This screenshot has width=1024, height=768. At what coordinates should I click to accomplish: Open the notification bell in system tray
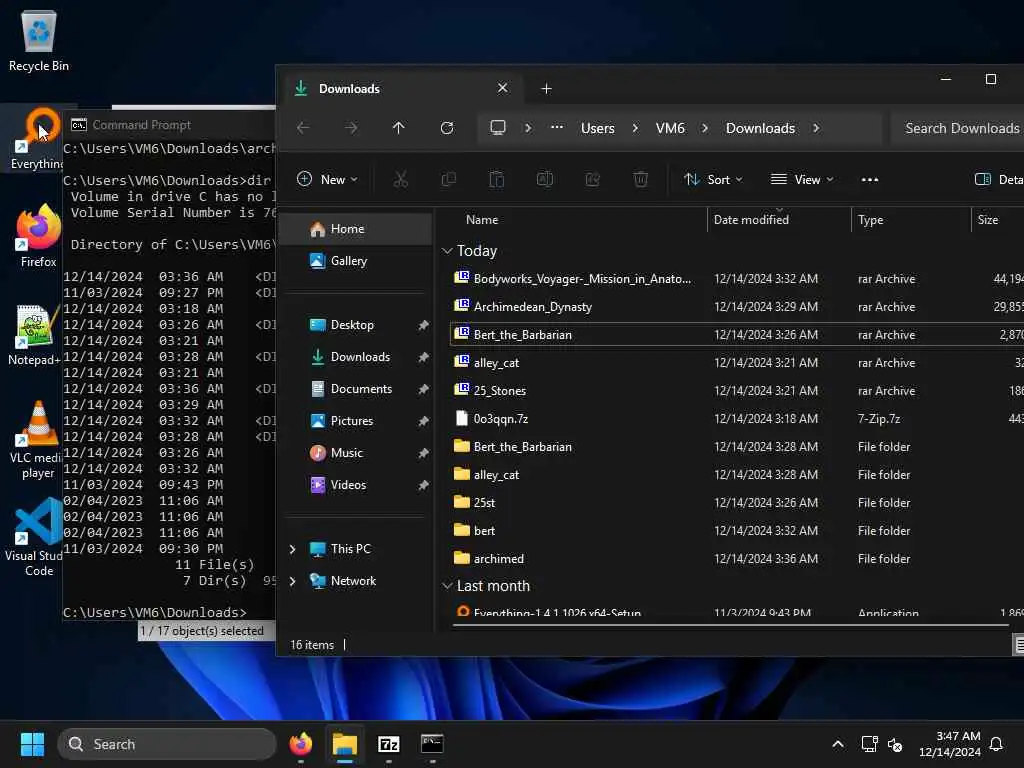996,744
